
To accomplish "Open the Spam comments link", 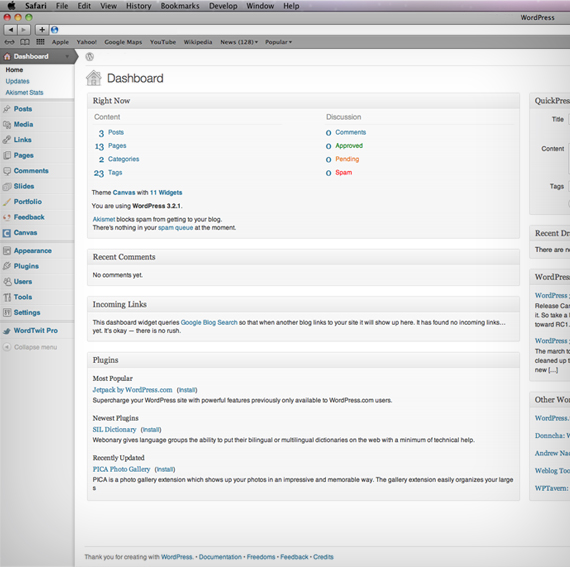I will [x=344, y=173].
